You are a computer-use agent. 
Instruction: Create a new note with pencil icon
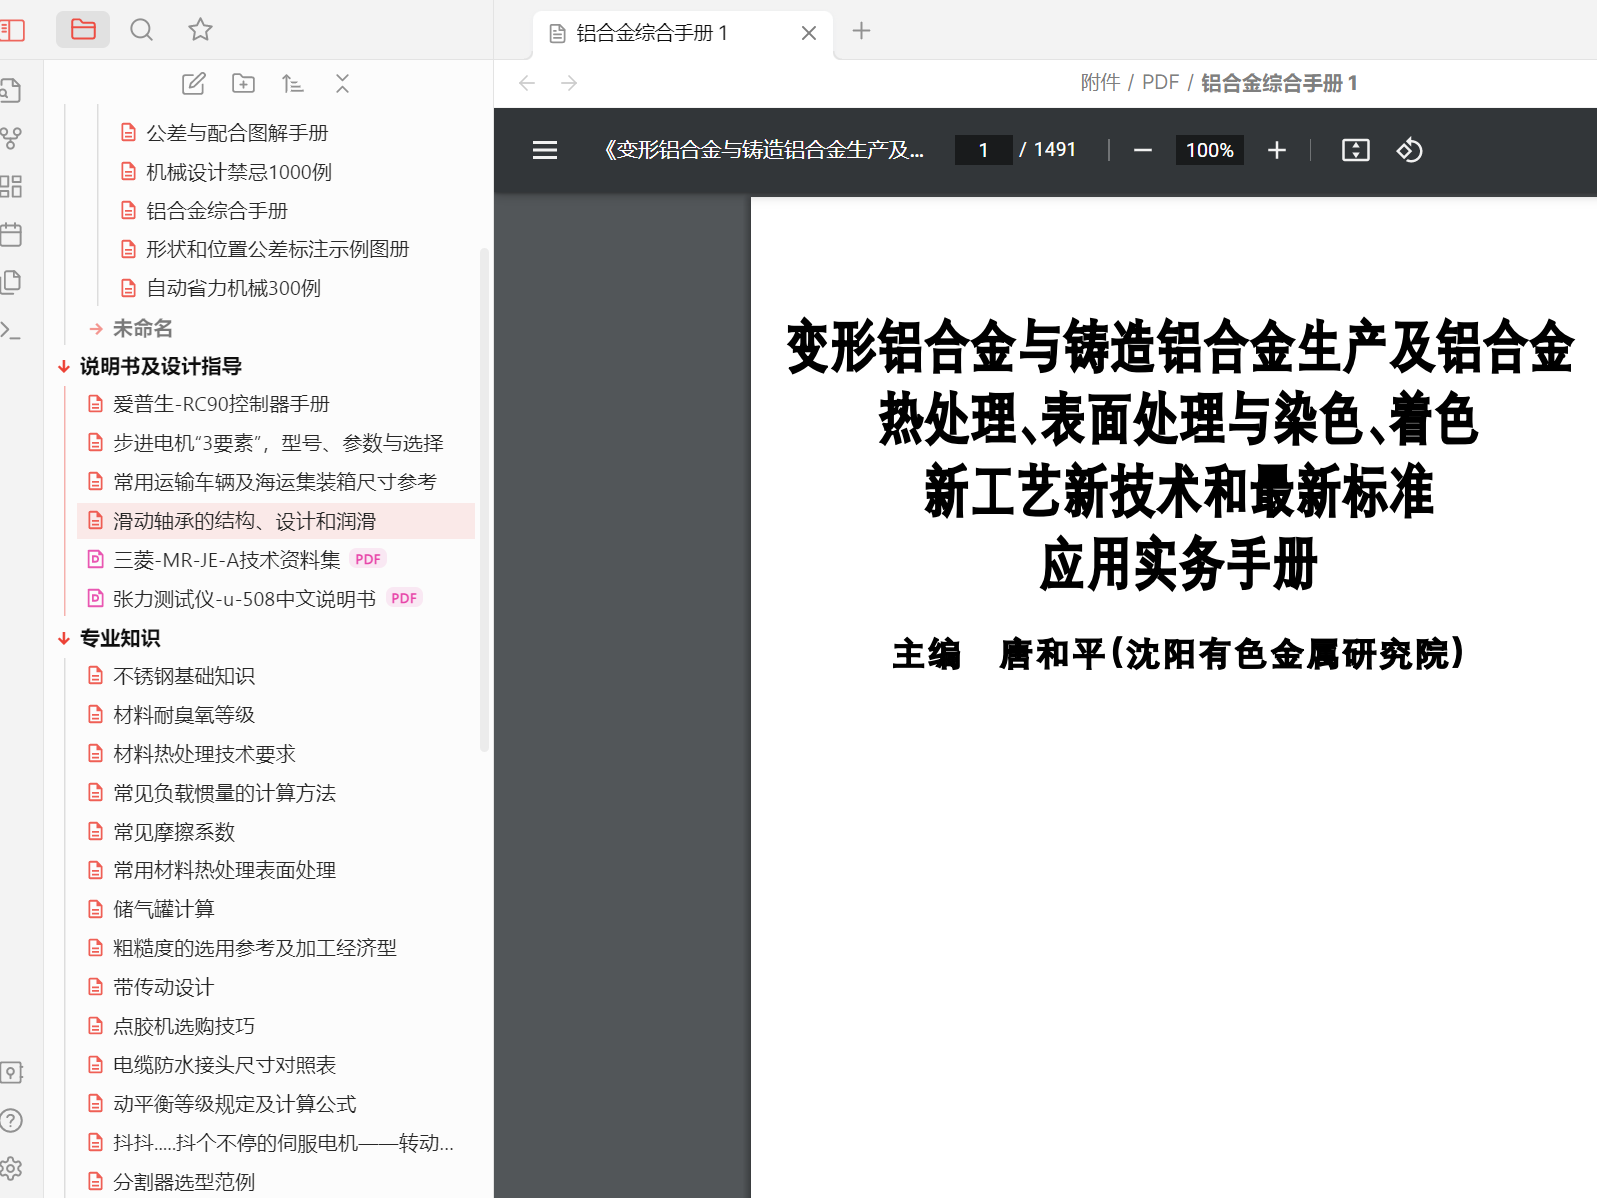[194, 84]
